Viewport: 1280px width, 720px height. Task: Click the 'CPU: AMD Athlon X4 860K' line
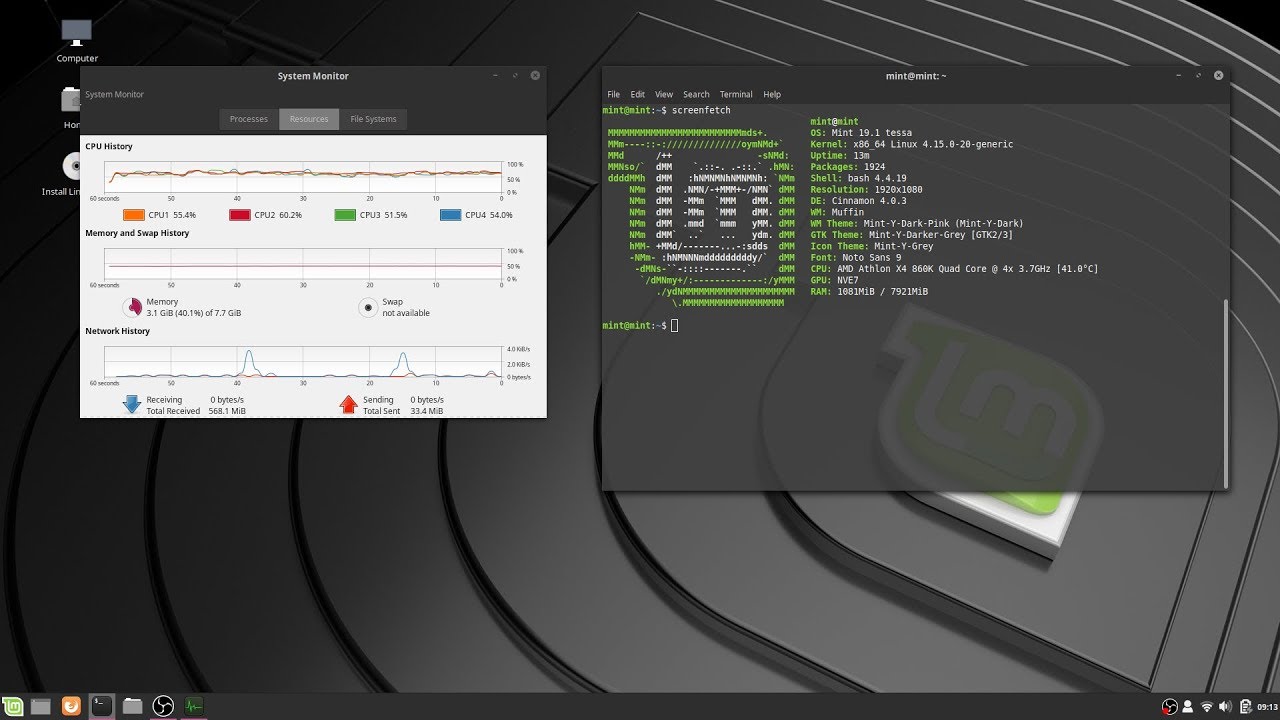954,269
